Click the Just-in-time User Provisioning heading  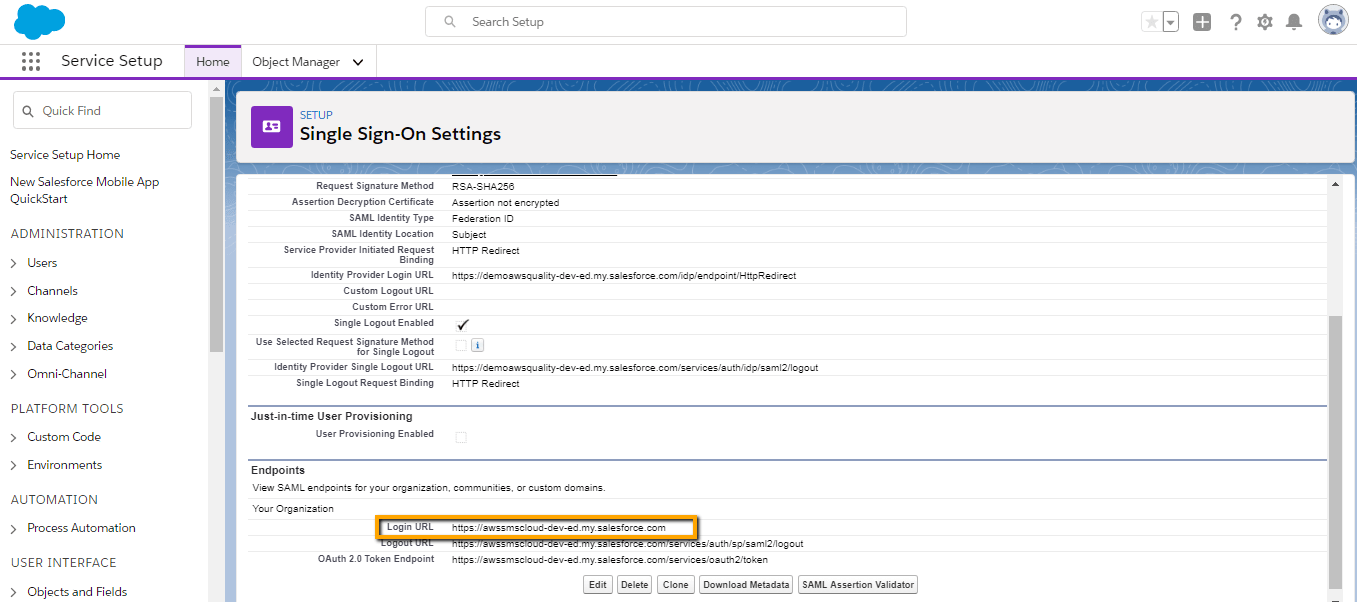point(331,416)
